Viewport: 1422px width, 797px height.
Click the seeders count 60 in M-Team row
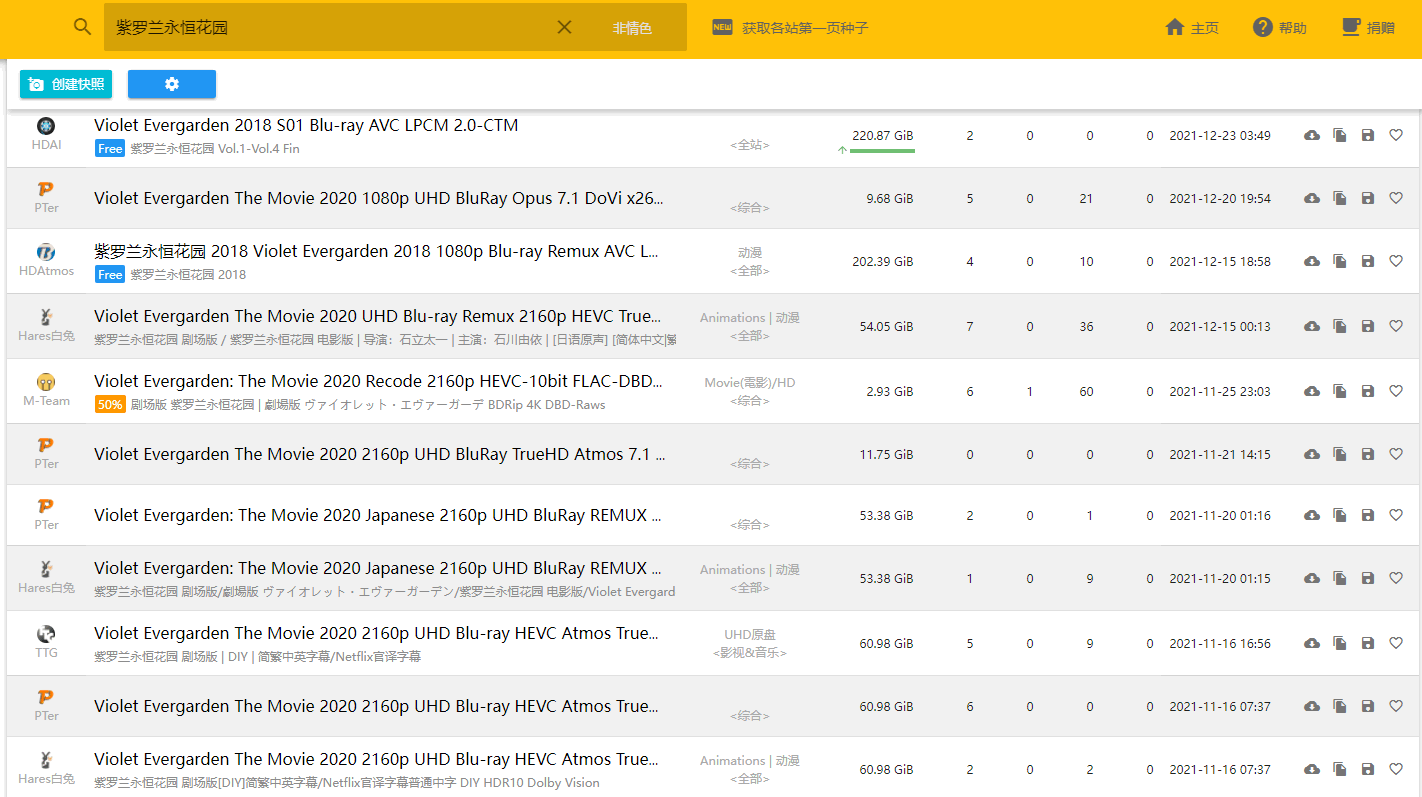coord(1086,391)
